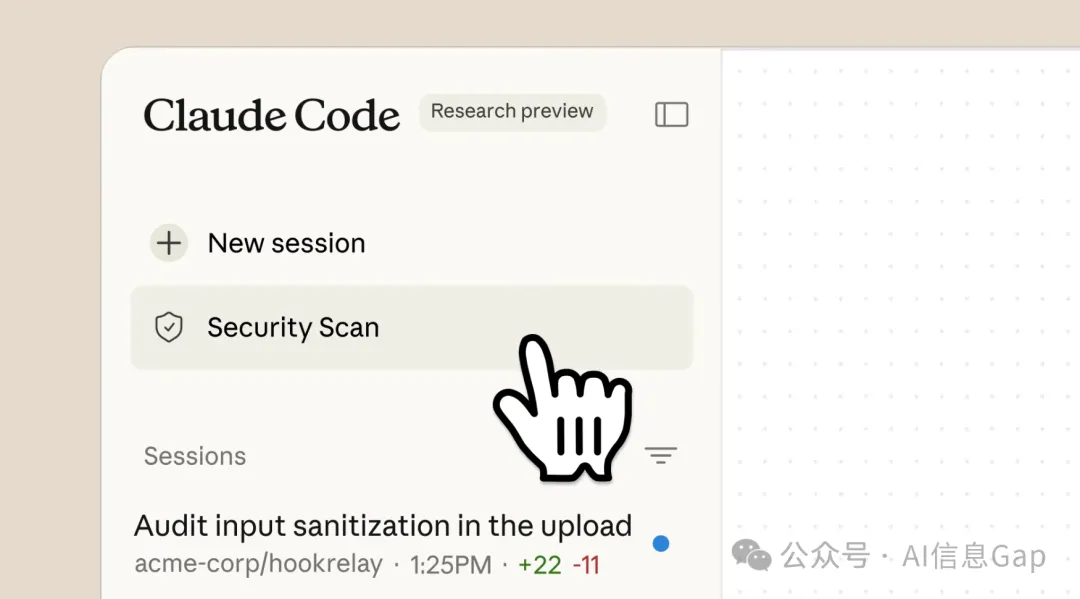Image resolution: width=1080 pixels, height=599 pixels.
Task: Open the sessions filter icon
Action: 660,456
